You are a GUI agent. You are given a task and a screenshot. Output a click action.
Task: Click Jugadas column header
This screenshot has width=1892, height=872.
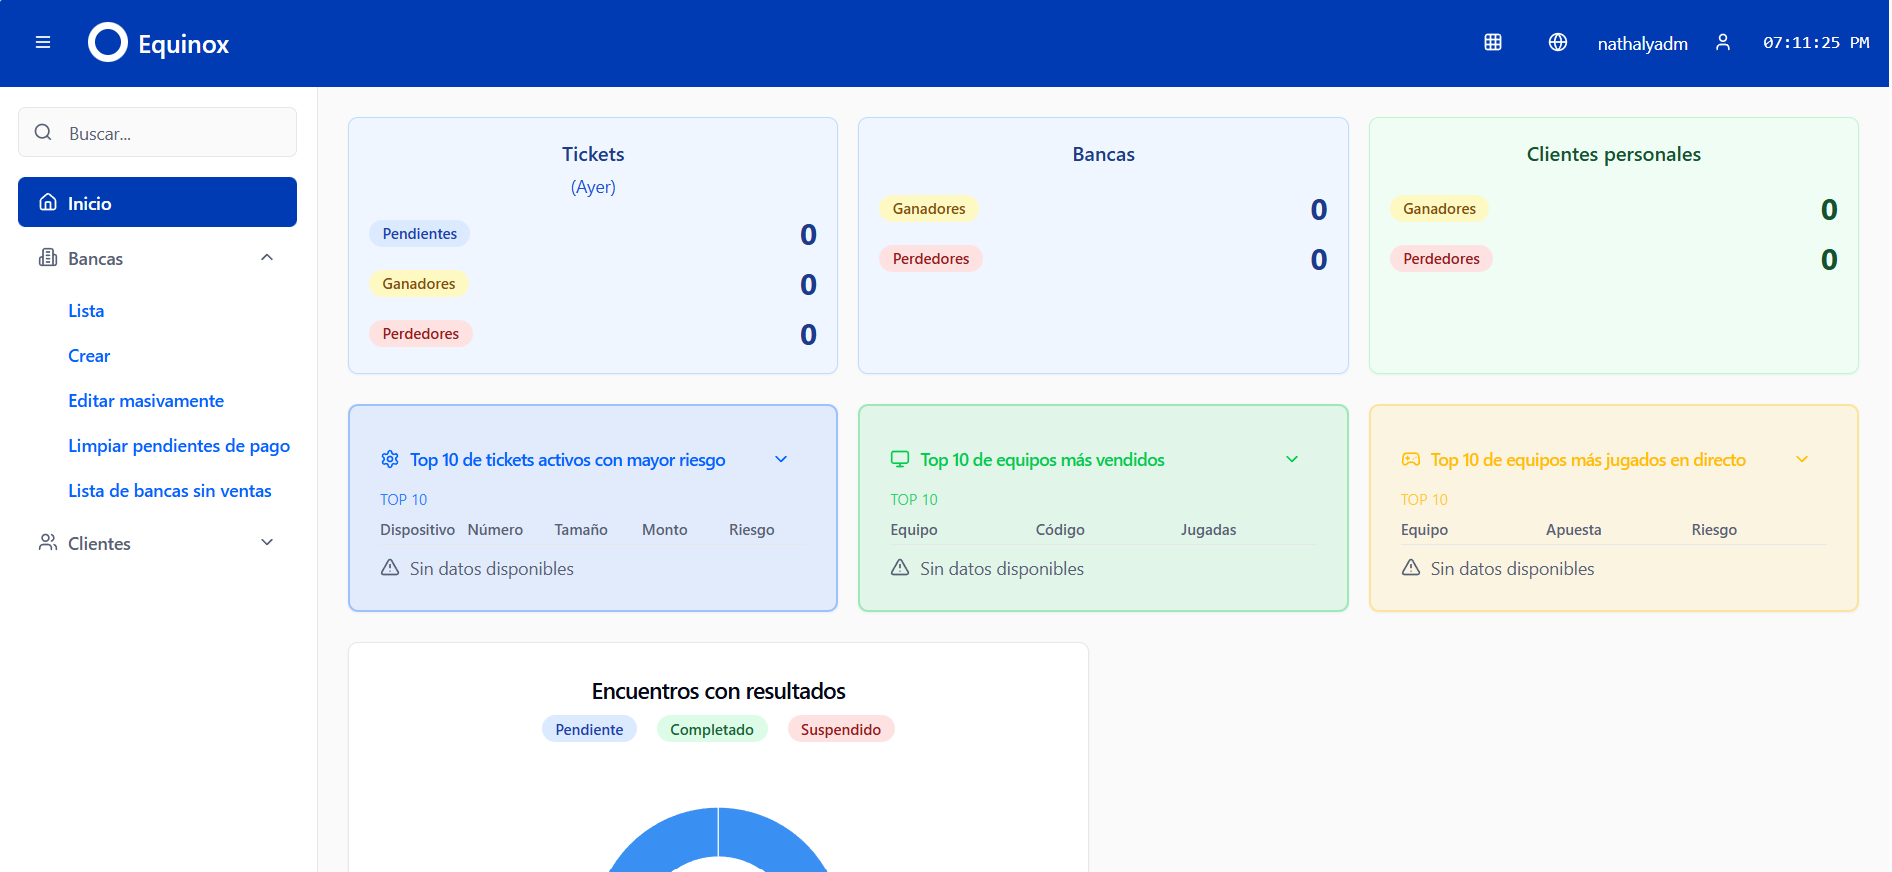coord(1208,530)
